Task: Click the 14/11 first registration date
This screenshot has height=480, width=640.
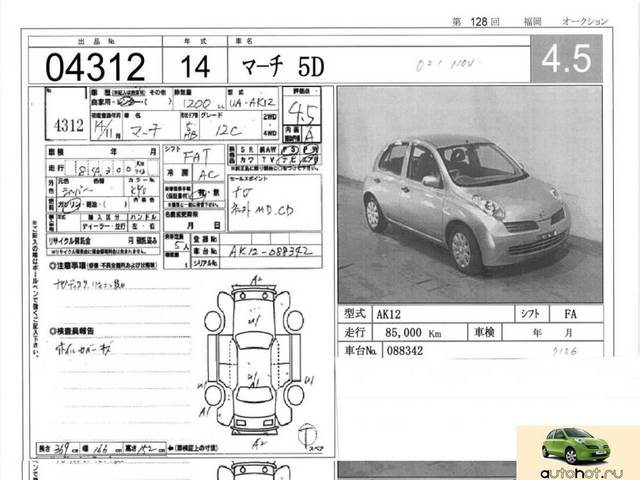Action: click(x=106, y=130)
